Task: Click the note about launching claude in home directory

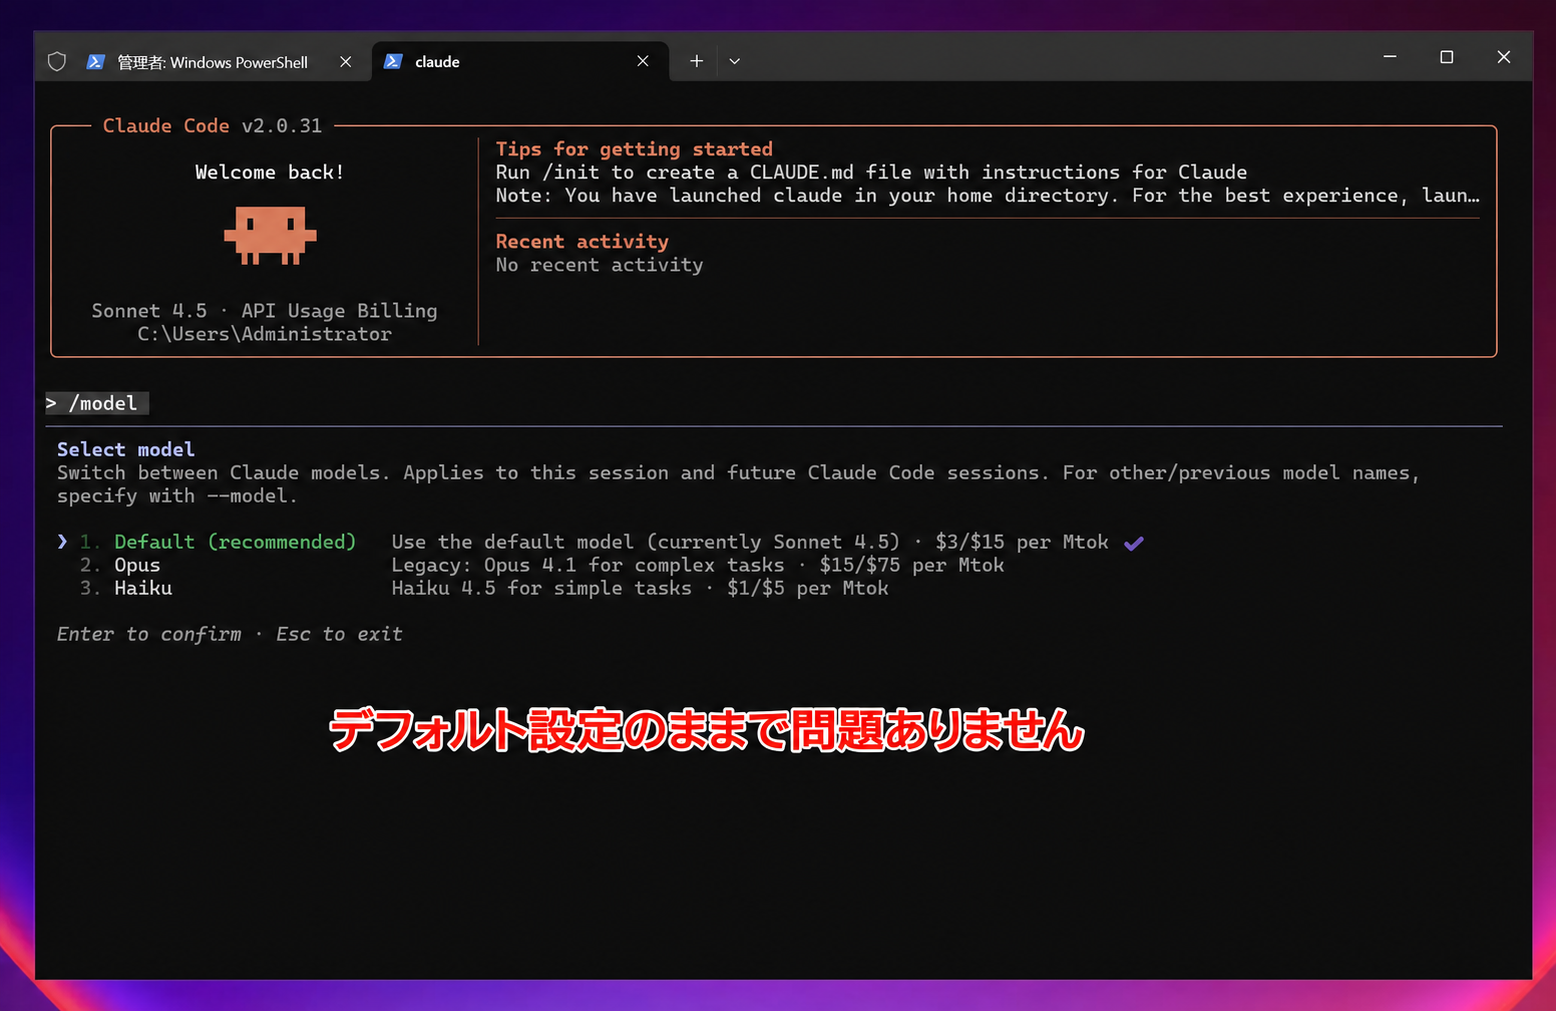Action: coord(988,195)
